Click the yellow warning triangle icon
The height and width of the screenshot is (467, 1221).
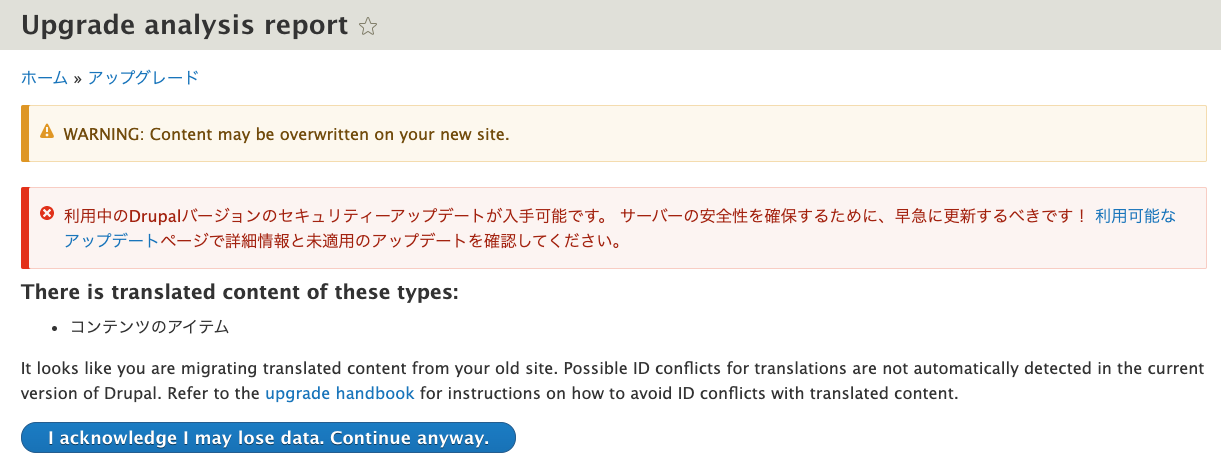(x=46, y=132)
